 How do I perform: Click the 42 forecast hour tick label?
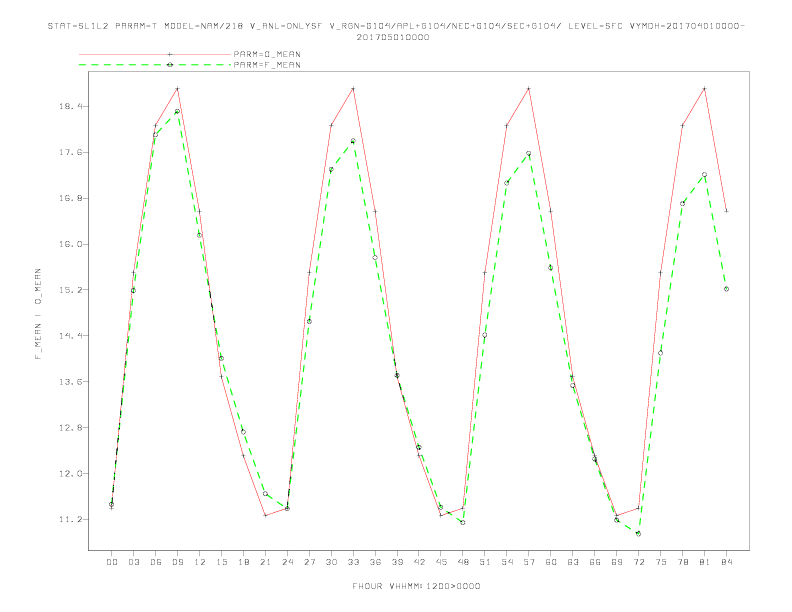[x=419, y=562]
